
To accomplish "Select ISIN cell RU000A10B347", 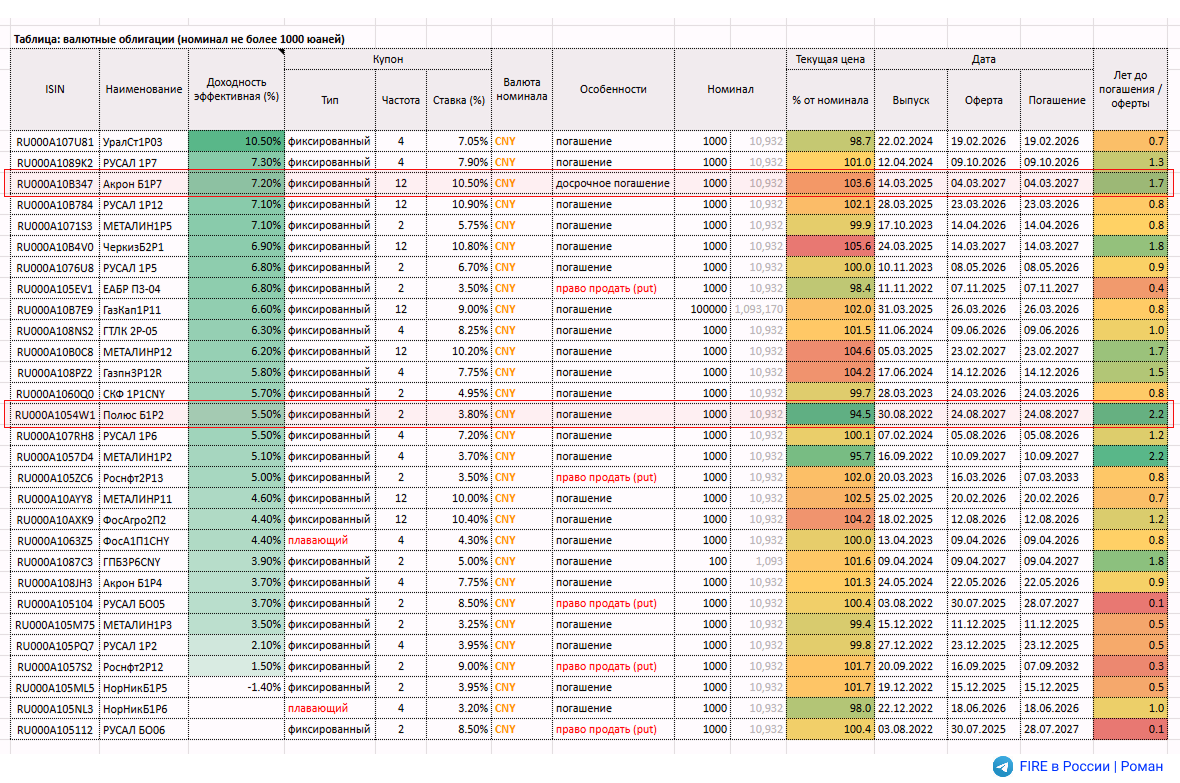I will (x=55, y=184).
